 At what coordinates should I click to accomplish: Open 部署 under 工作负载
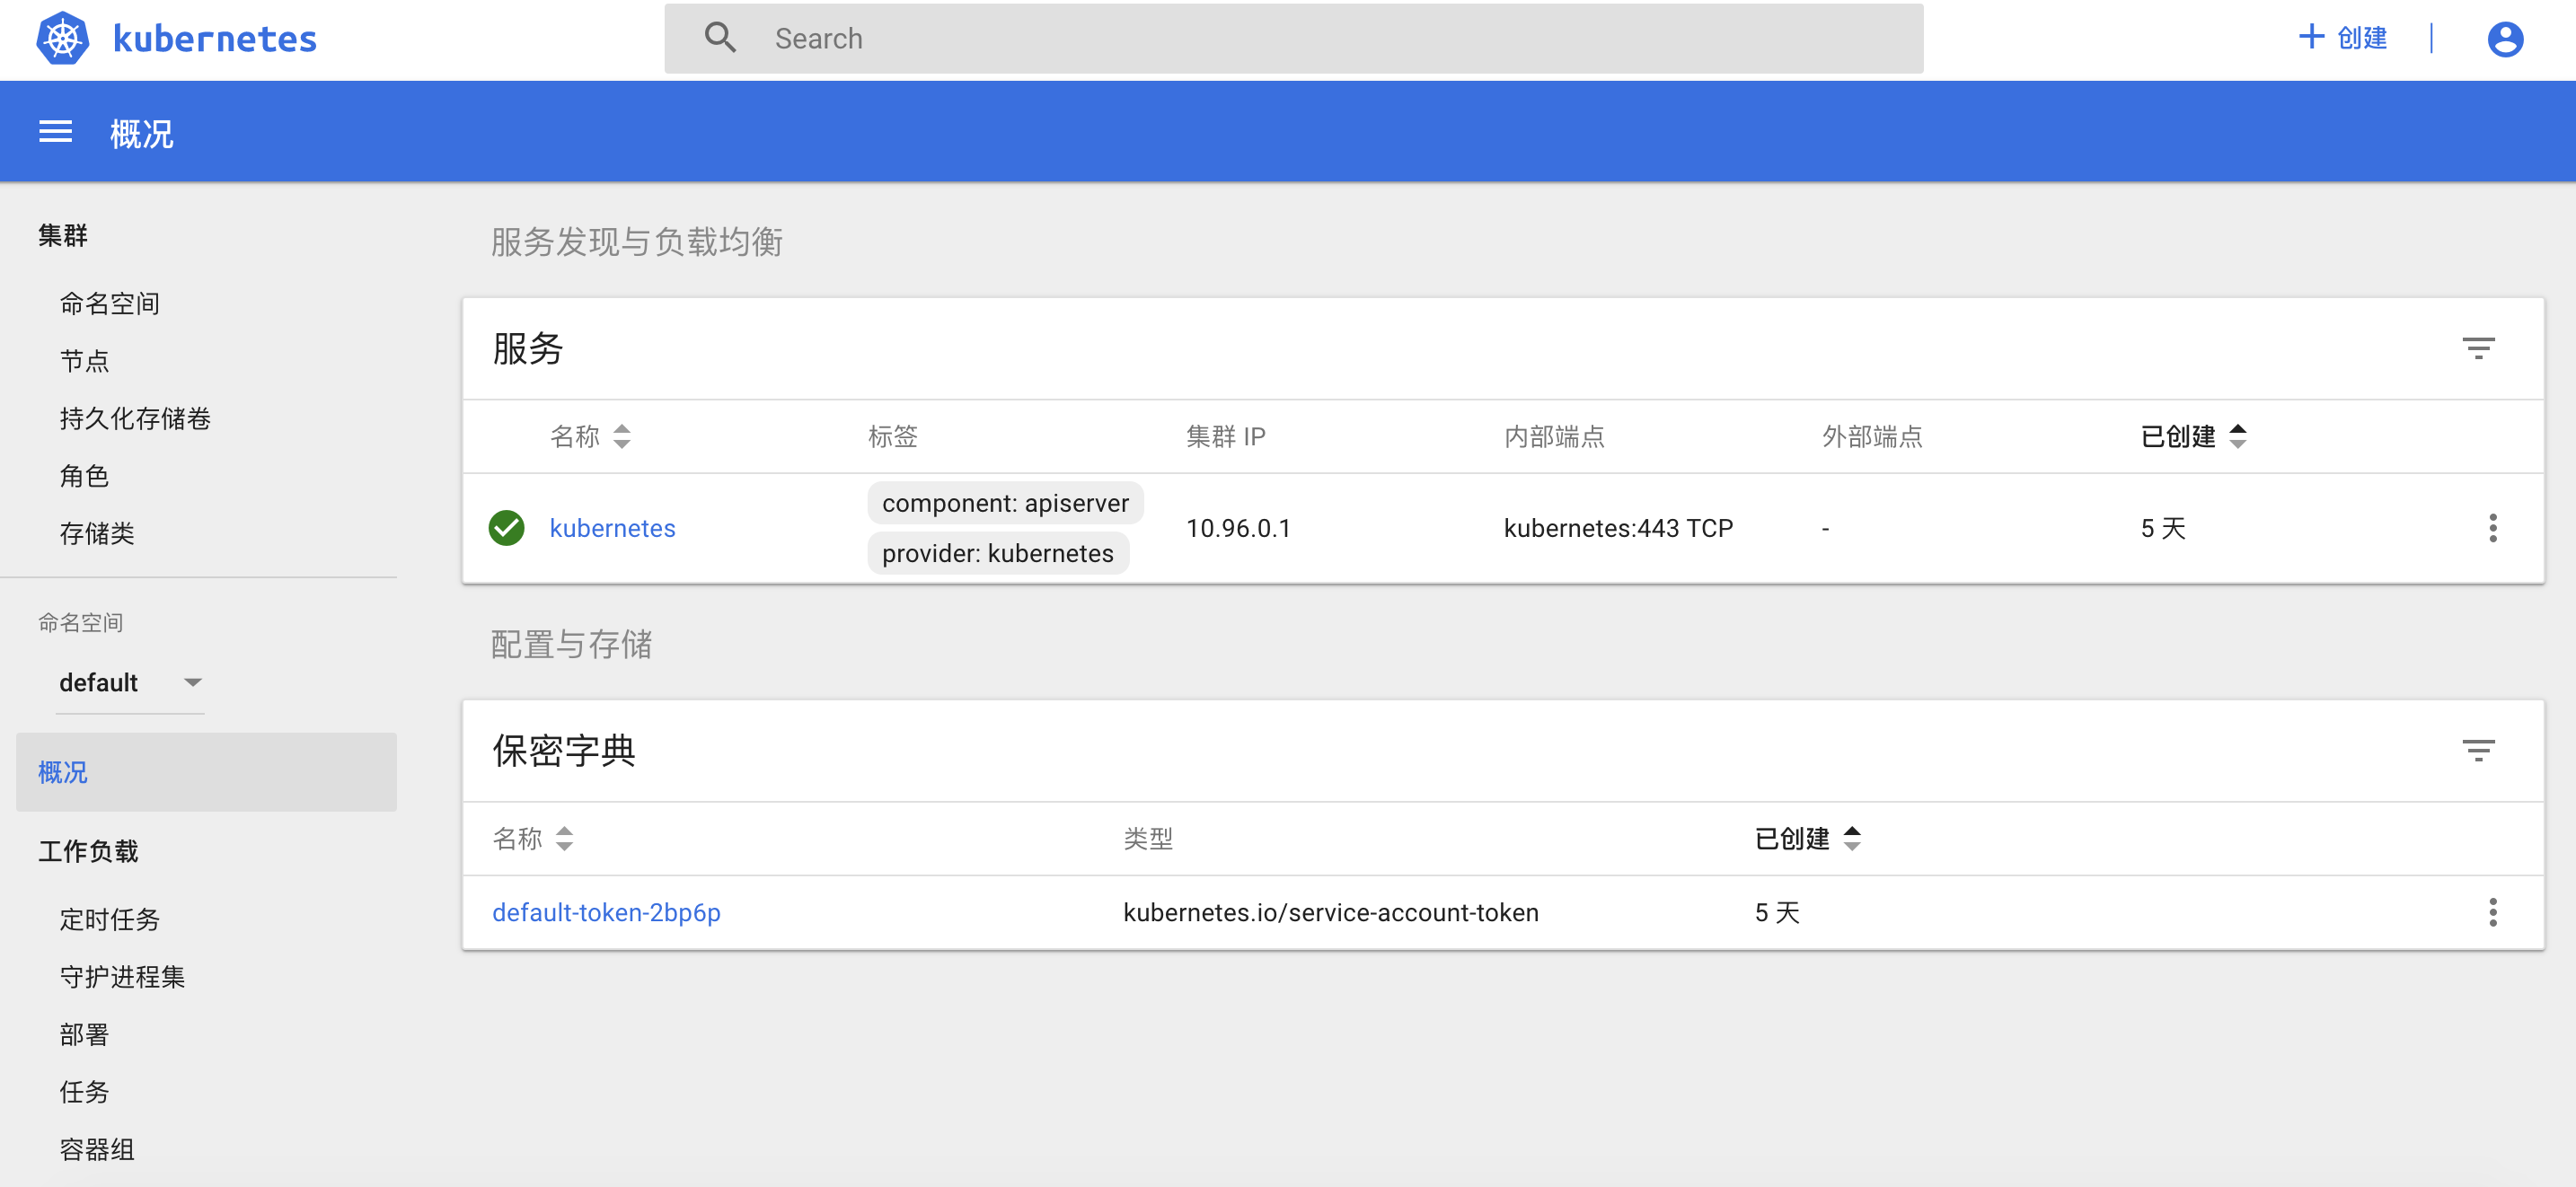pyautogui.click(x=84, y=1034)
